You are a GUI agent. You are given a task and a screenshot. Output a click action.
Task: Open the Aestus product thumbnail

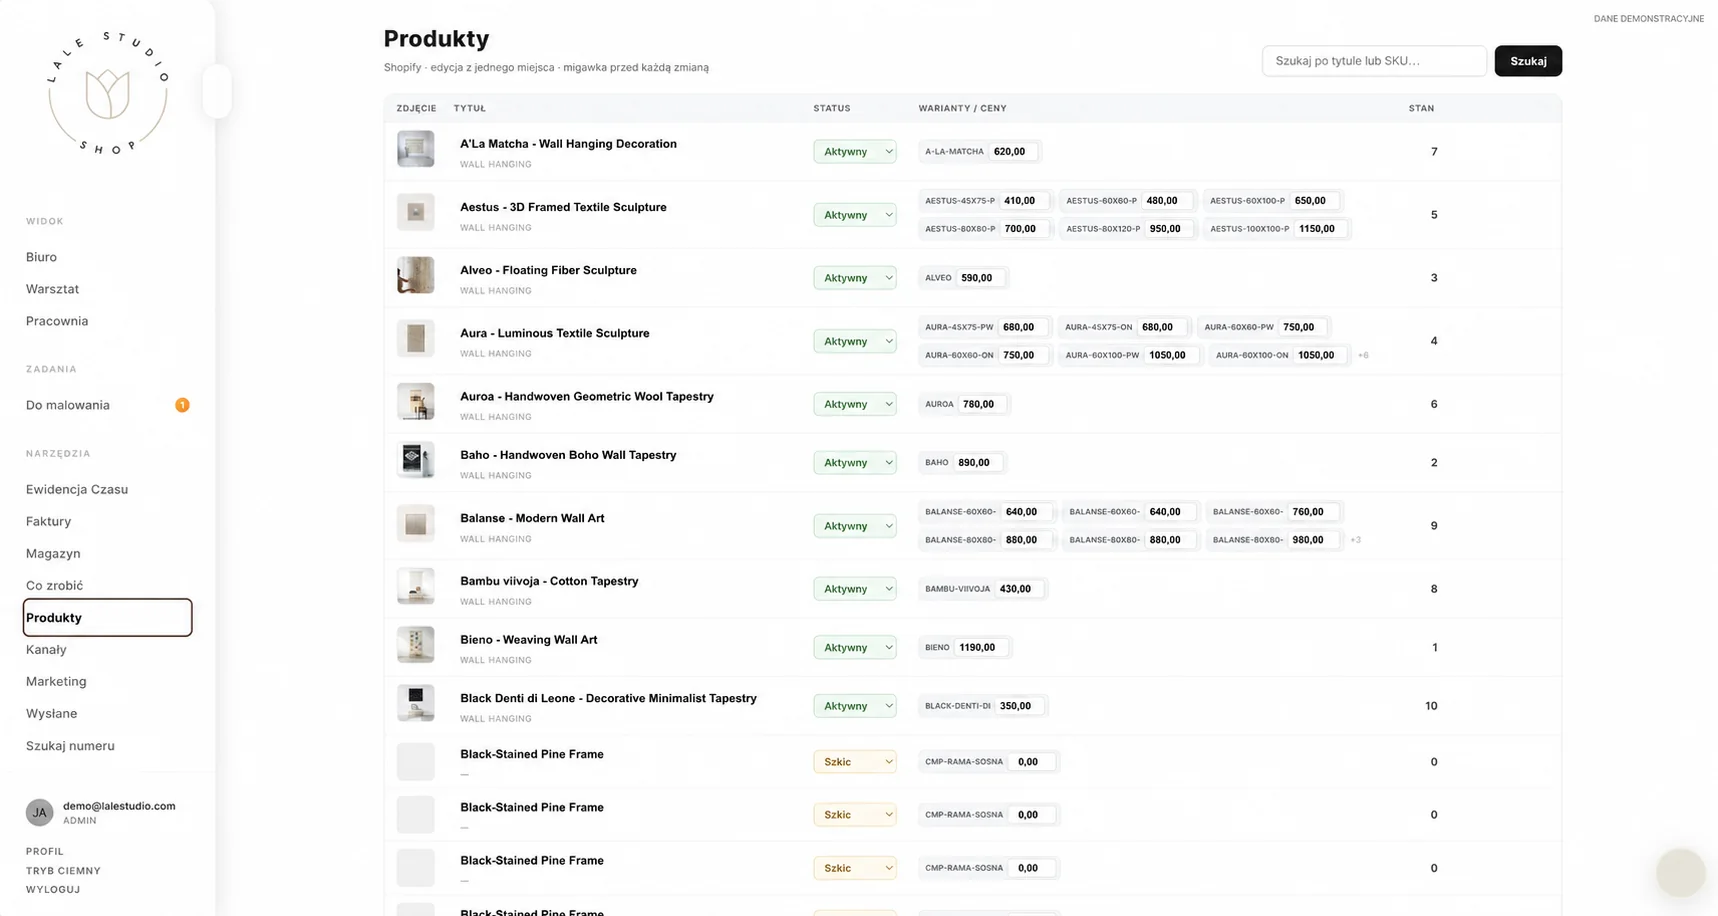click(415, 212)
